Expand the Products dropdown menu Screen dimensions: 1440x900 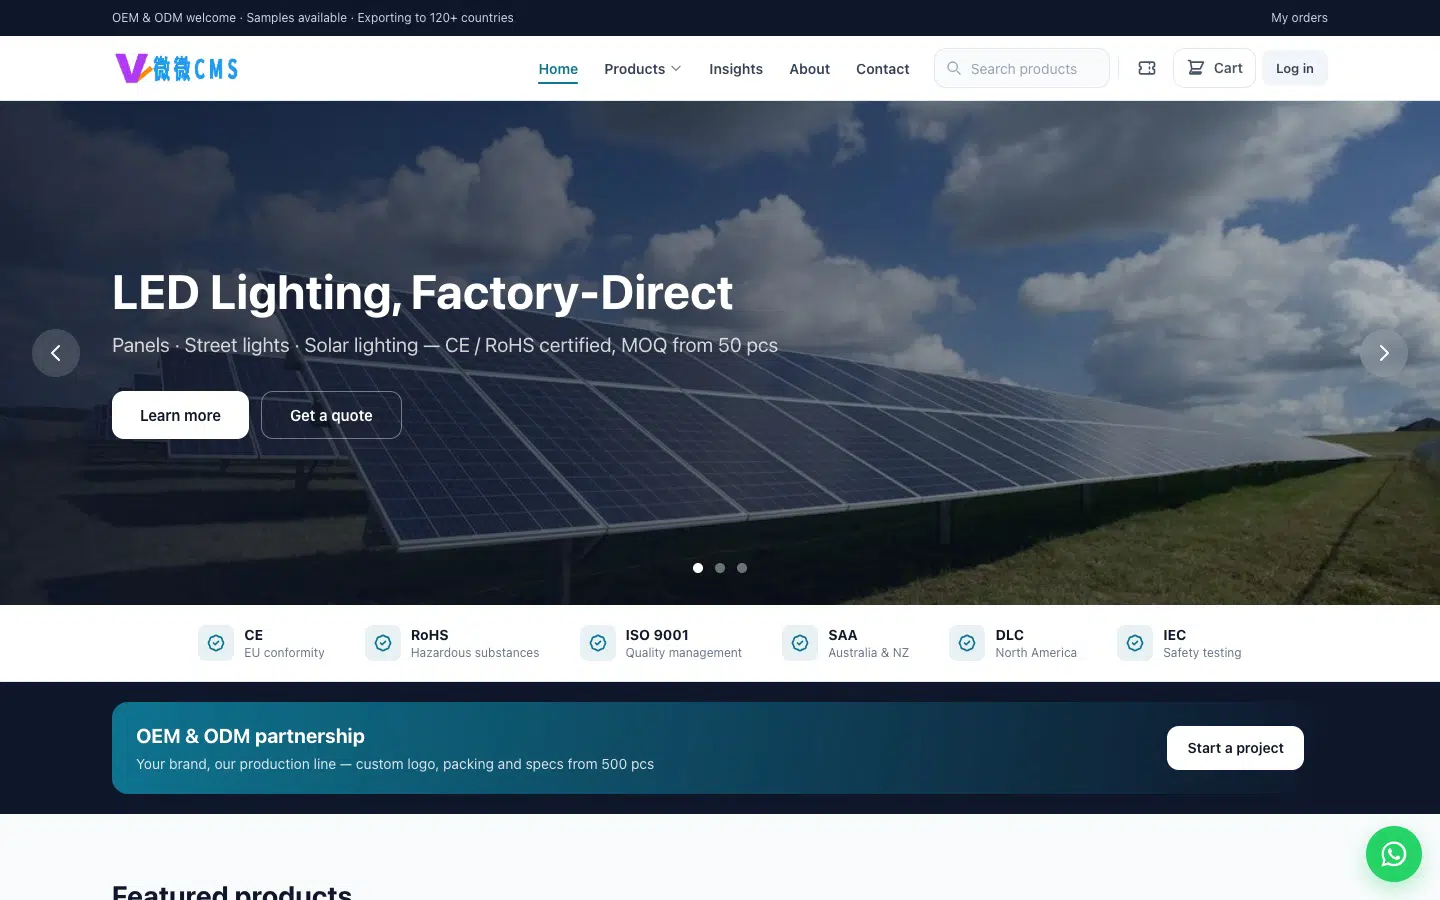click(x=643, y=69)
